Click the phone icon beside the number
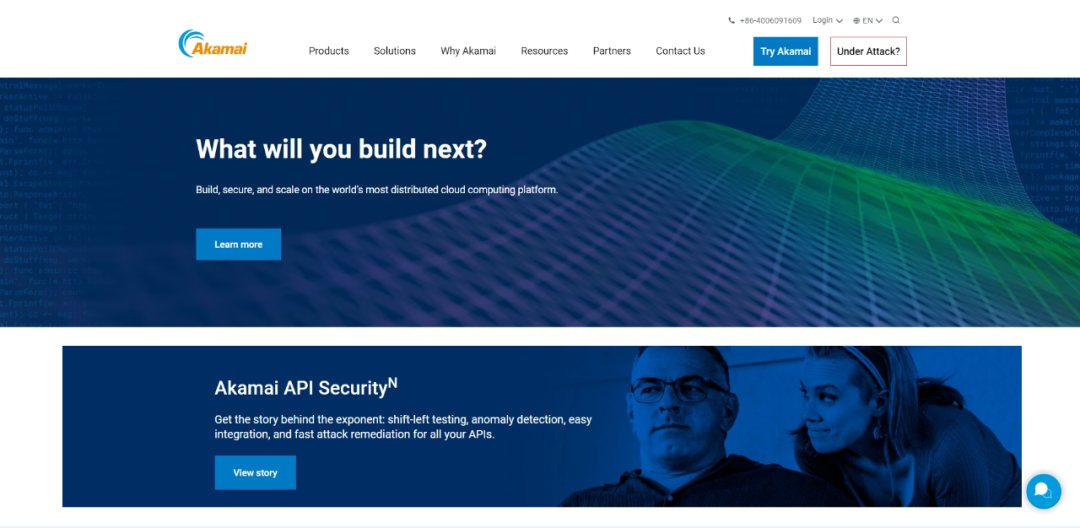The width and height of the screenshot is (1080, 528). point(732,20)
